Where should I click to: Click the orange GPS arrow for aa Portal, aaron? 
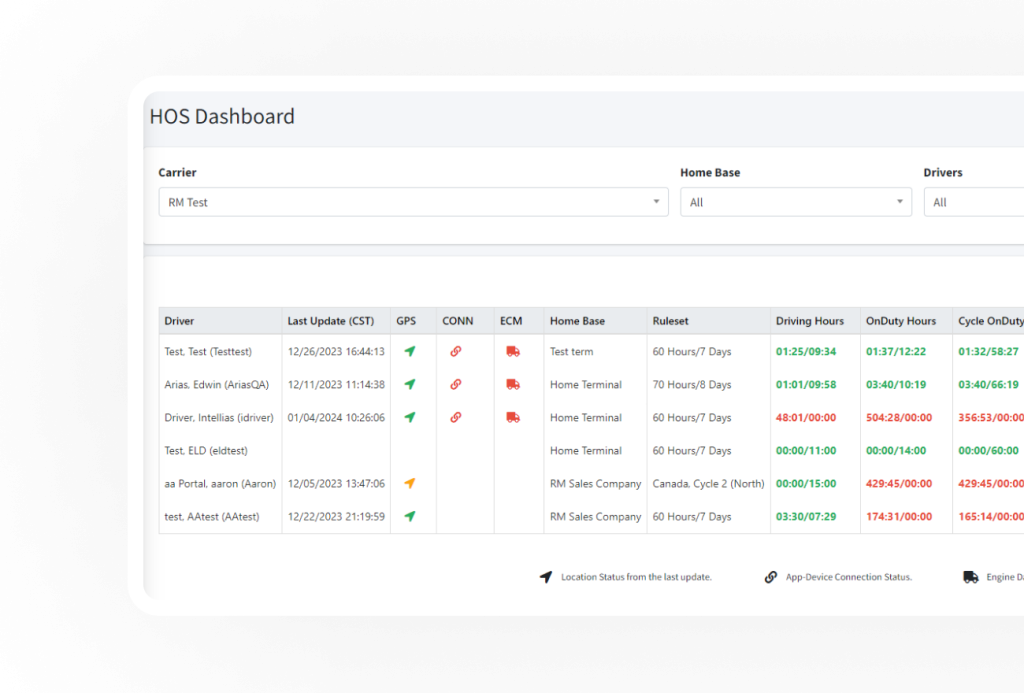click(408, 483)
